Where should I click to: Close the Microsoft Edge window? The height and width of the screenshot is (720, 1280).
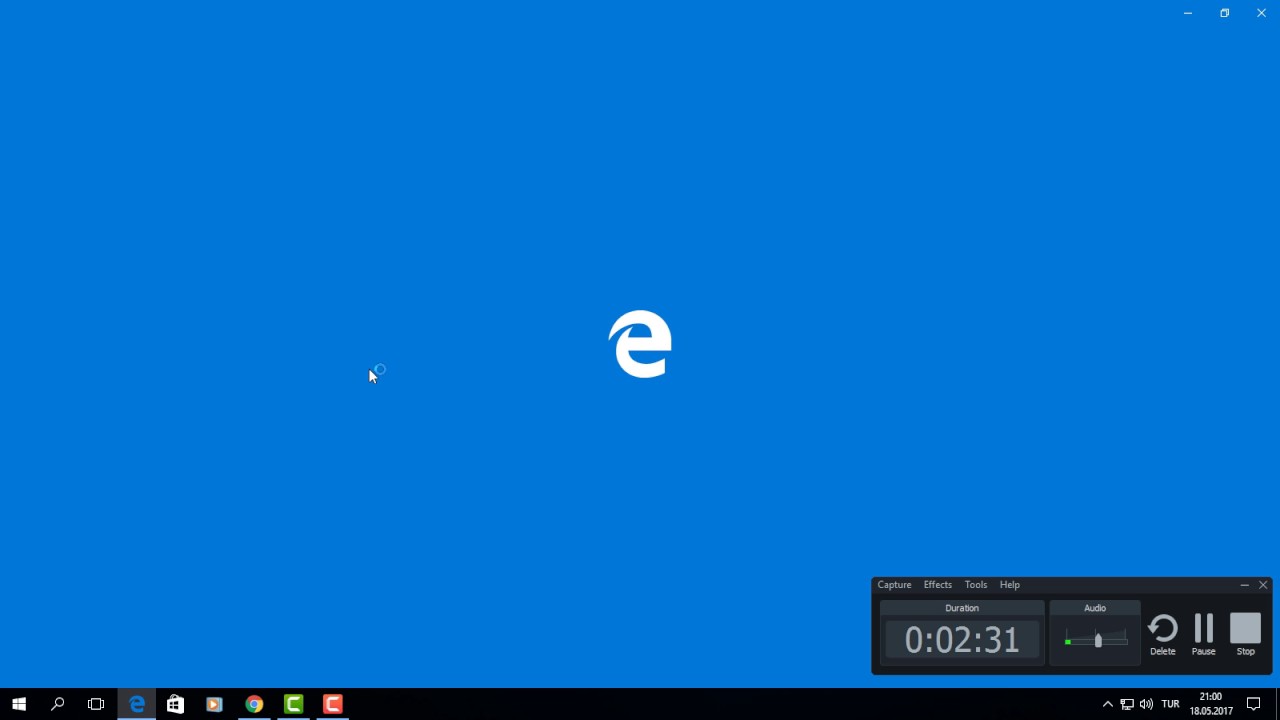(x=1261, y=13)
